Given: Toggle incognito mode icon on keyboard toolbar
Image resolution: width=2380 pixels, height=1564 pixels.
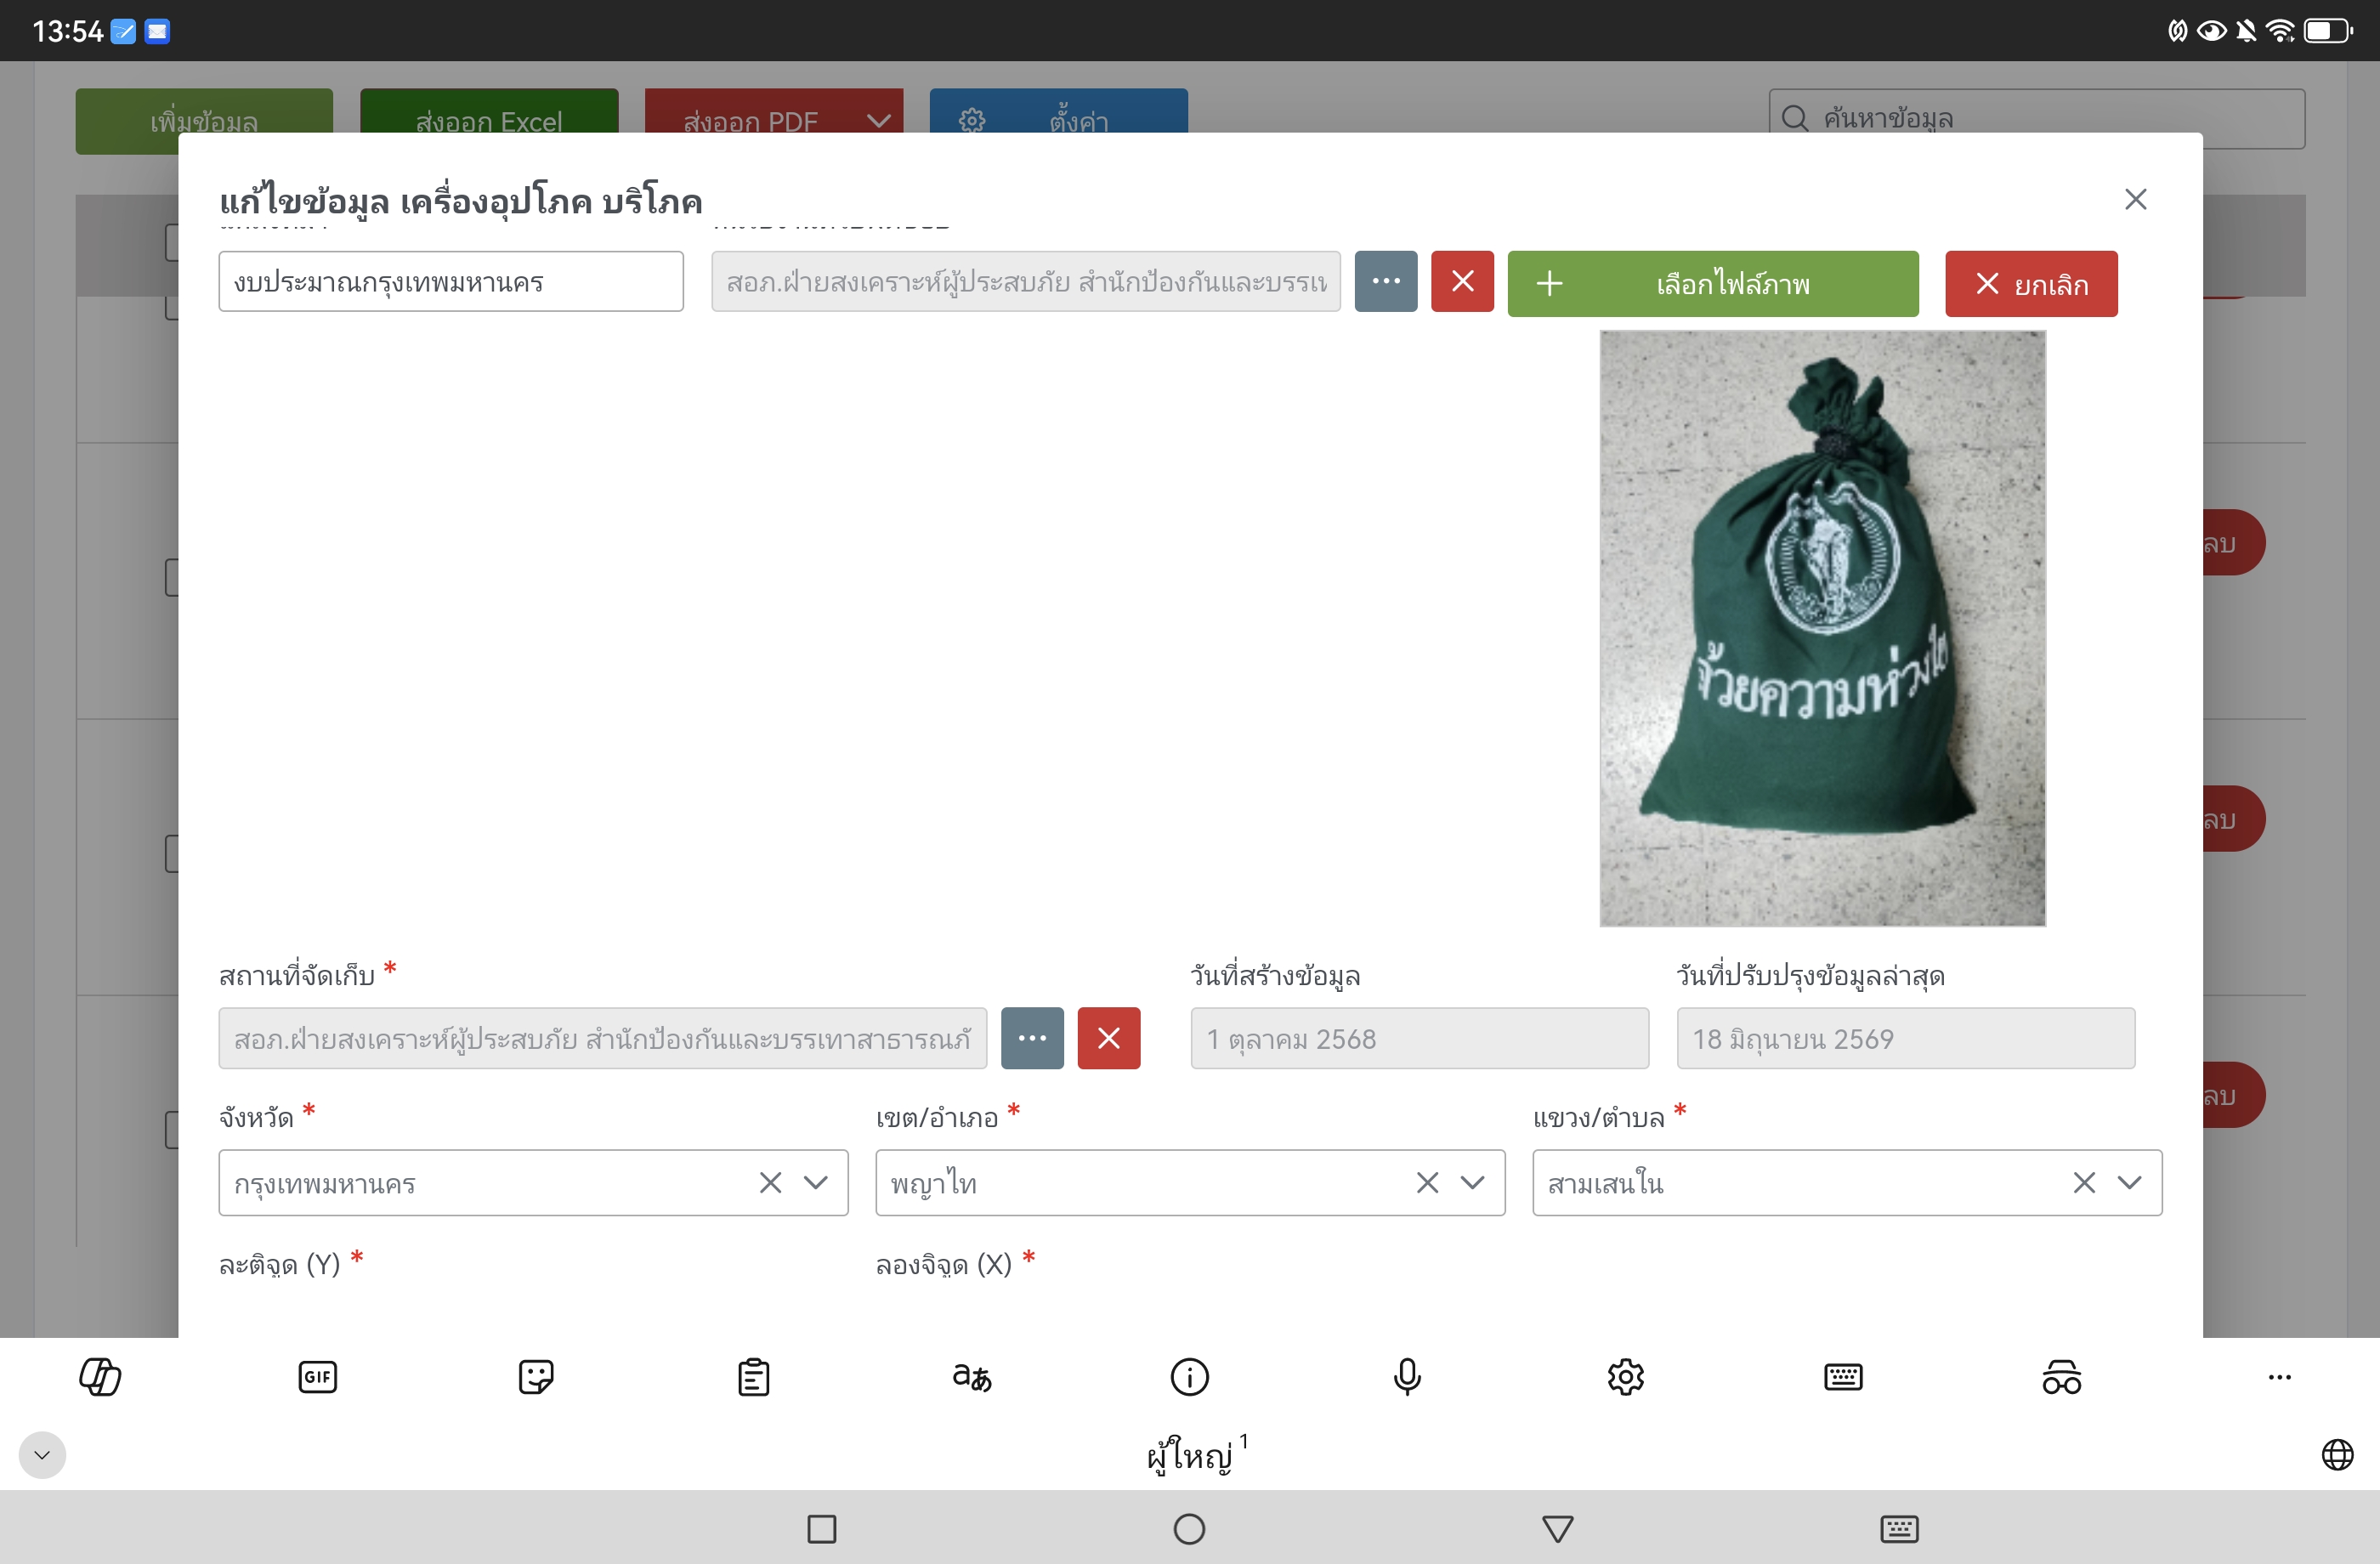Looking at the screenshot, I should tap(2062, 1377).
